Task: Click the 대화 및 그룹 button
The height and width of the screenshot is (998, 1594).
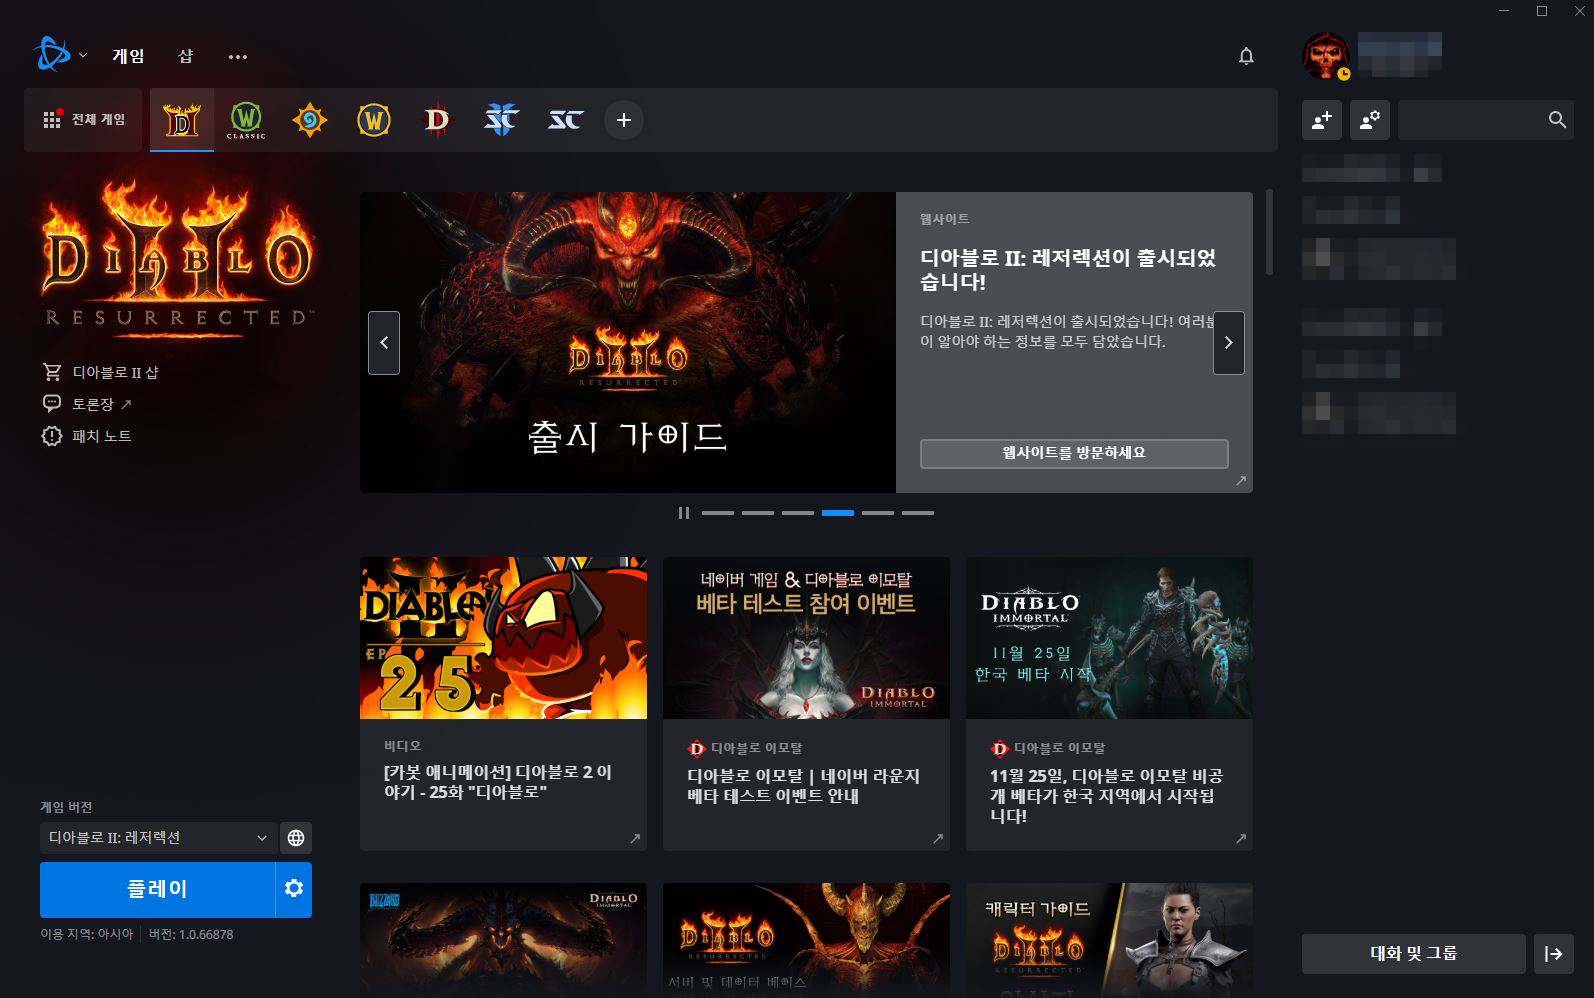Action: coord(1414,954)
